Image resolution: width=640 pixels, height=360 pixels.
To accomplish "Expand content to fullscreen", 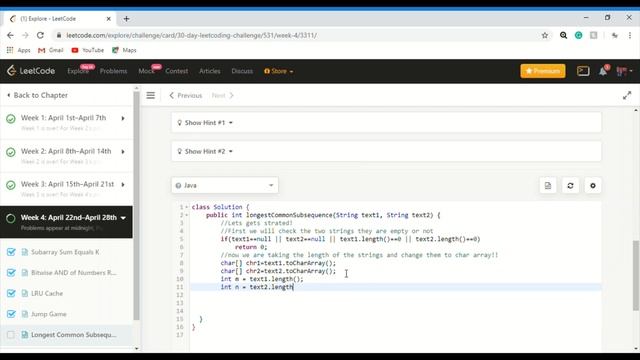I will tap(627, 95).
